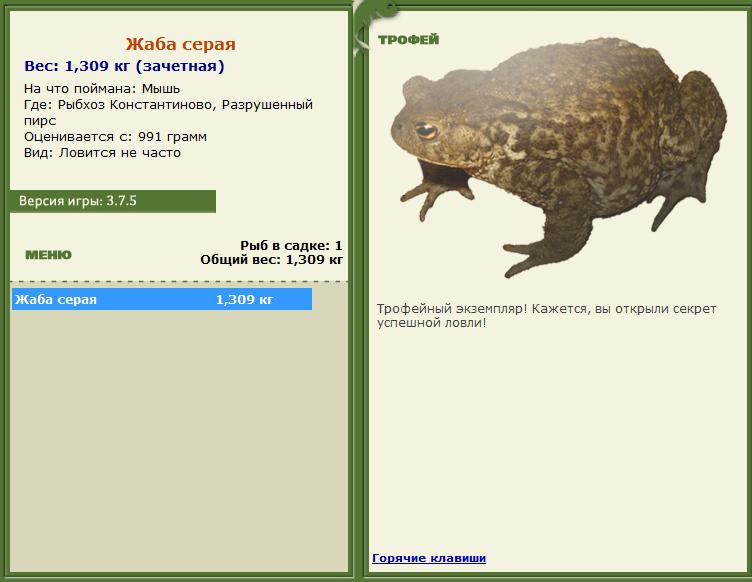Click the text 'Вид: Ловится не часто'
Screen dimensions: 752x582
(103, 153)
